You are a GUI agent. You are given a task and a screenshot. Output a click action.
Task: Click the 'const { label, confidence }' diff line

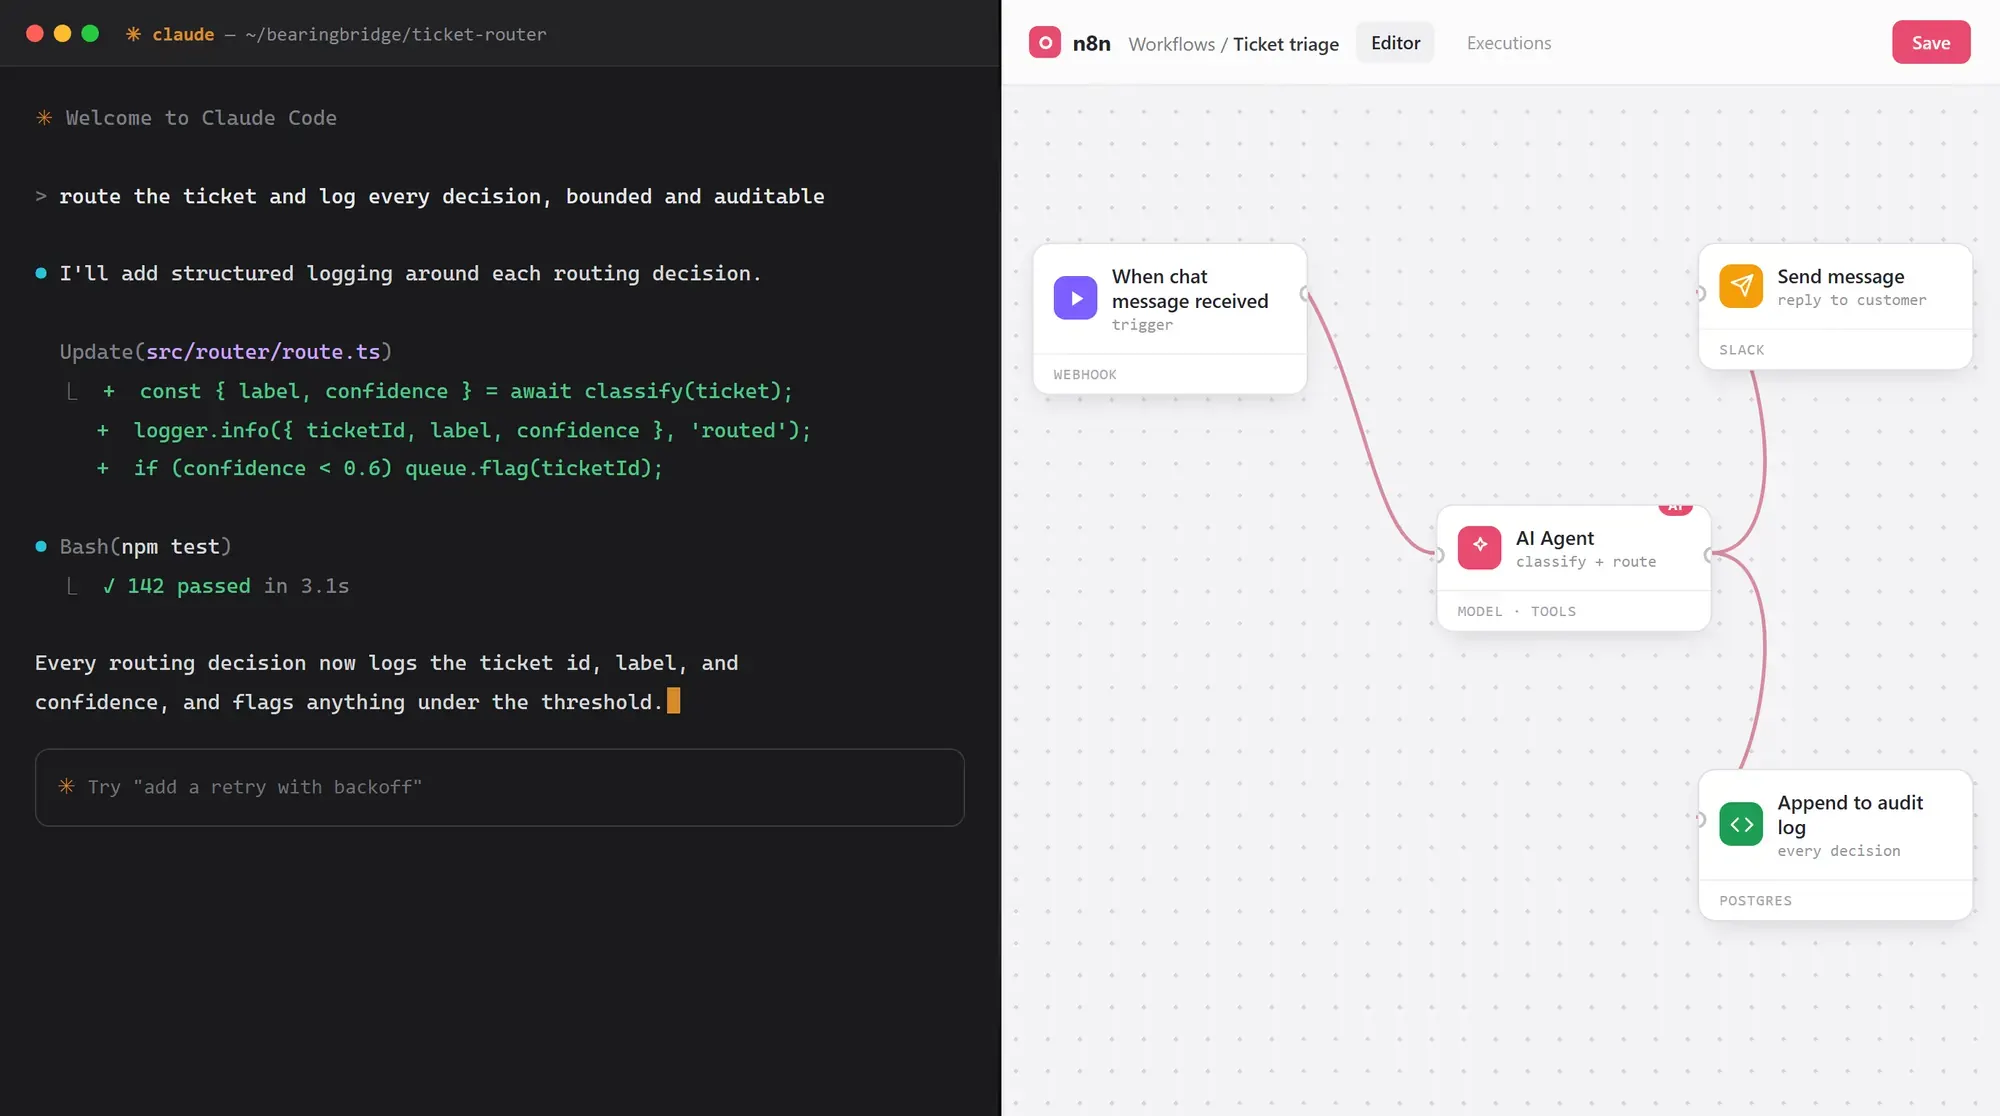tap(447, 391)
